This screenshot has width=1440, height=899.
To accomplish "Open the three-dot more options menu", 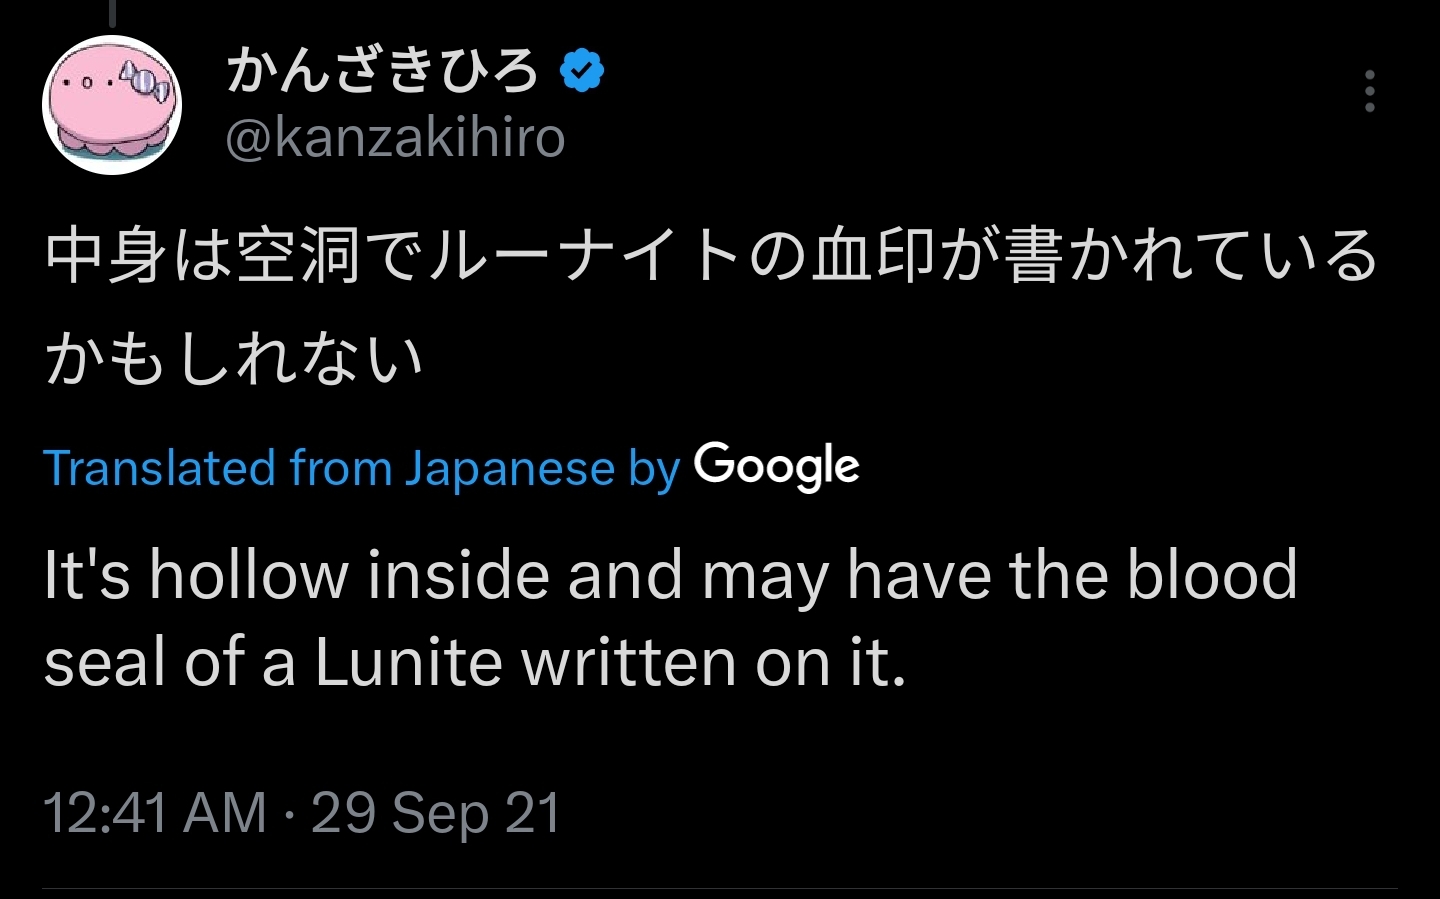I will 1369,91.
